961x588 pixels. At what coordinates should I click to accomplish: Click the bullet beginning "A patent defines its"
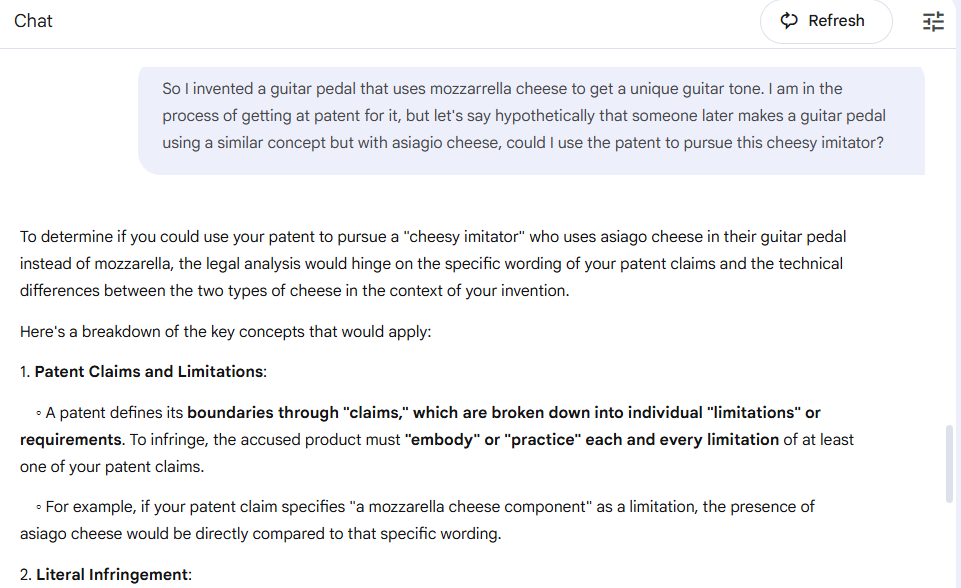tap(436, 440)
